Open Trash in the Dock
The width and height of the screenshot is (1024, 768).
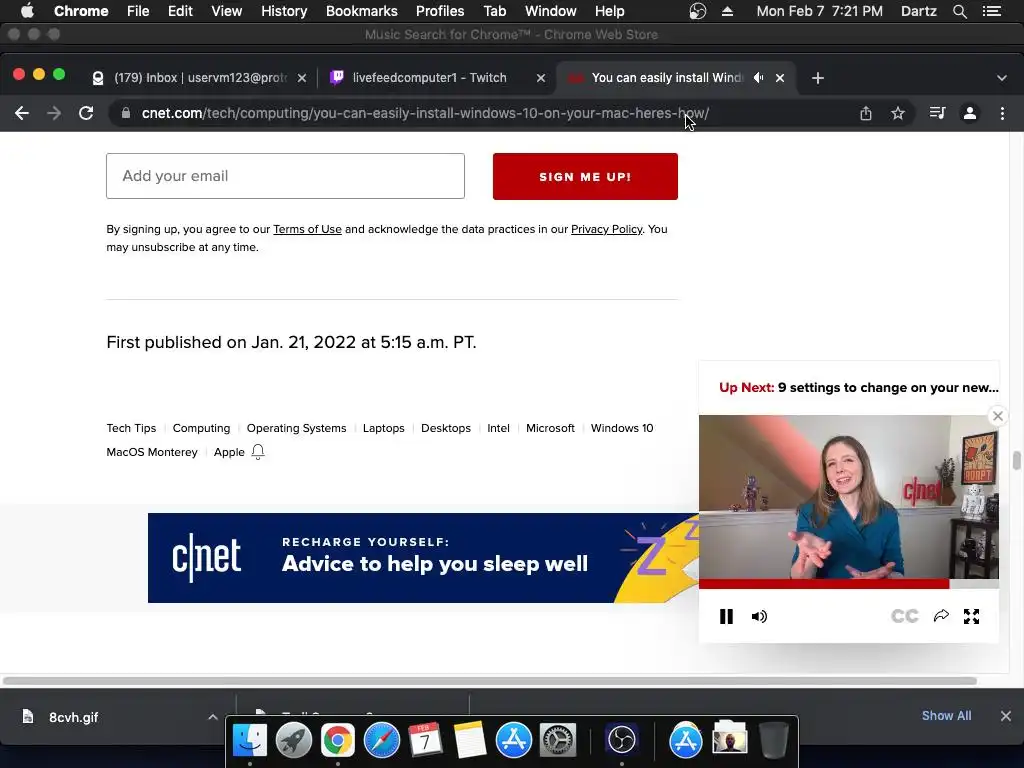coord(774,741)
